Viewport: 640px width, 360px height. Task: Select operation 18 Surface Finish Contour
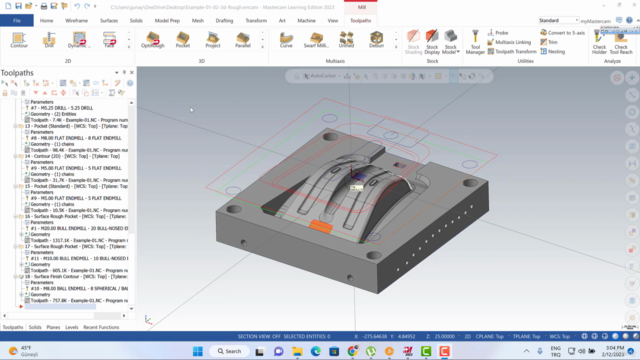point(76,276)
